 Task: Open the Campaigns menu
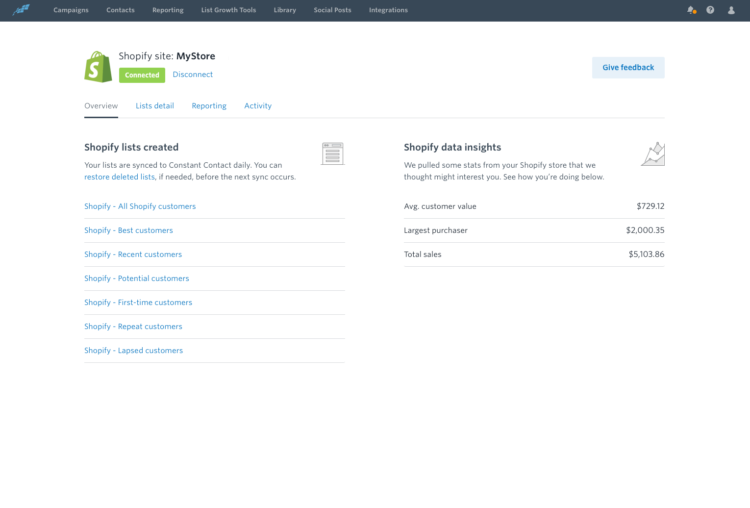coord(71,10)
